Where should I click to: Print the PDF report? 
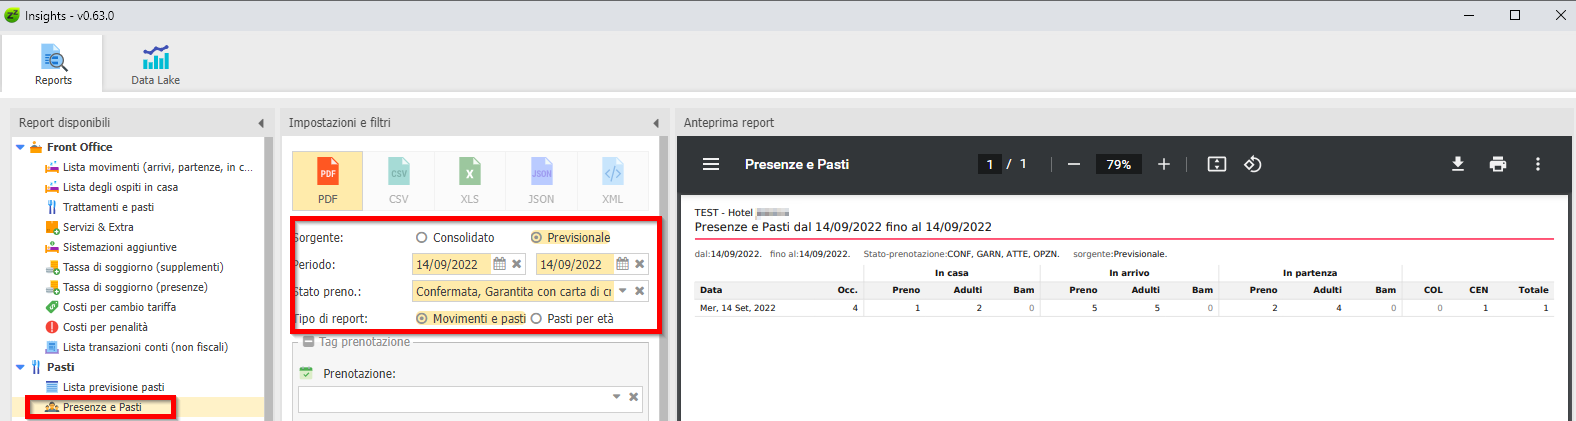pos(1498,164)
